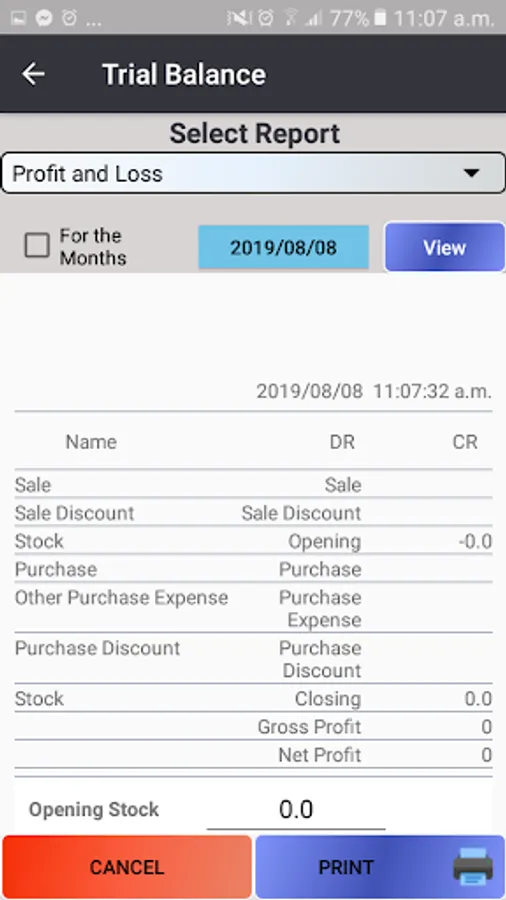This screenshot has width=506, height=900.
Task: Click the 77% battery percentage text
Action: (x=349, y=18)
